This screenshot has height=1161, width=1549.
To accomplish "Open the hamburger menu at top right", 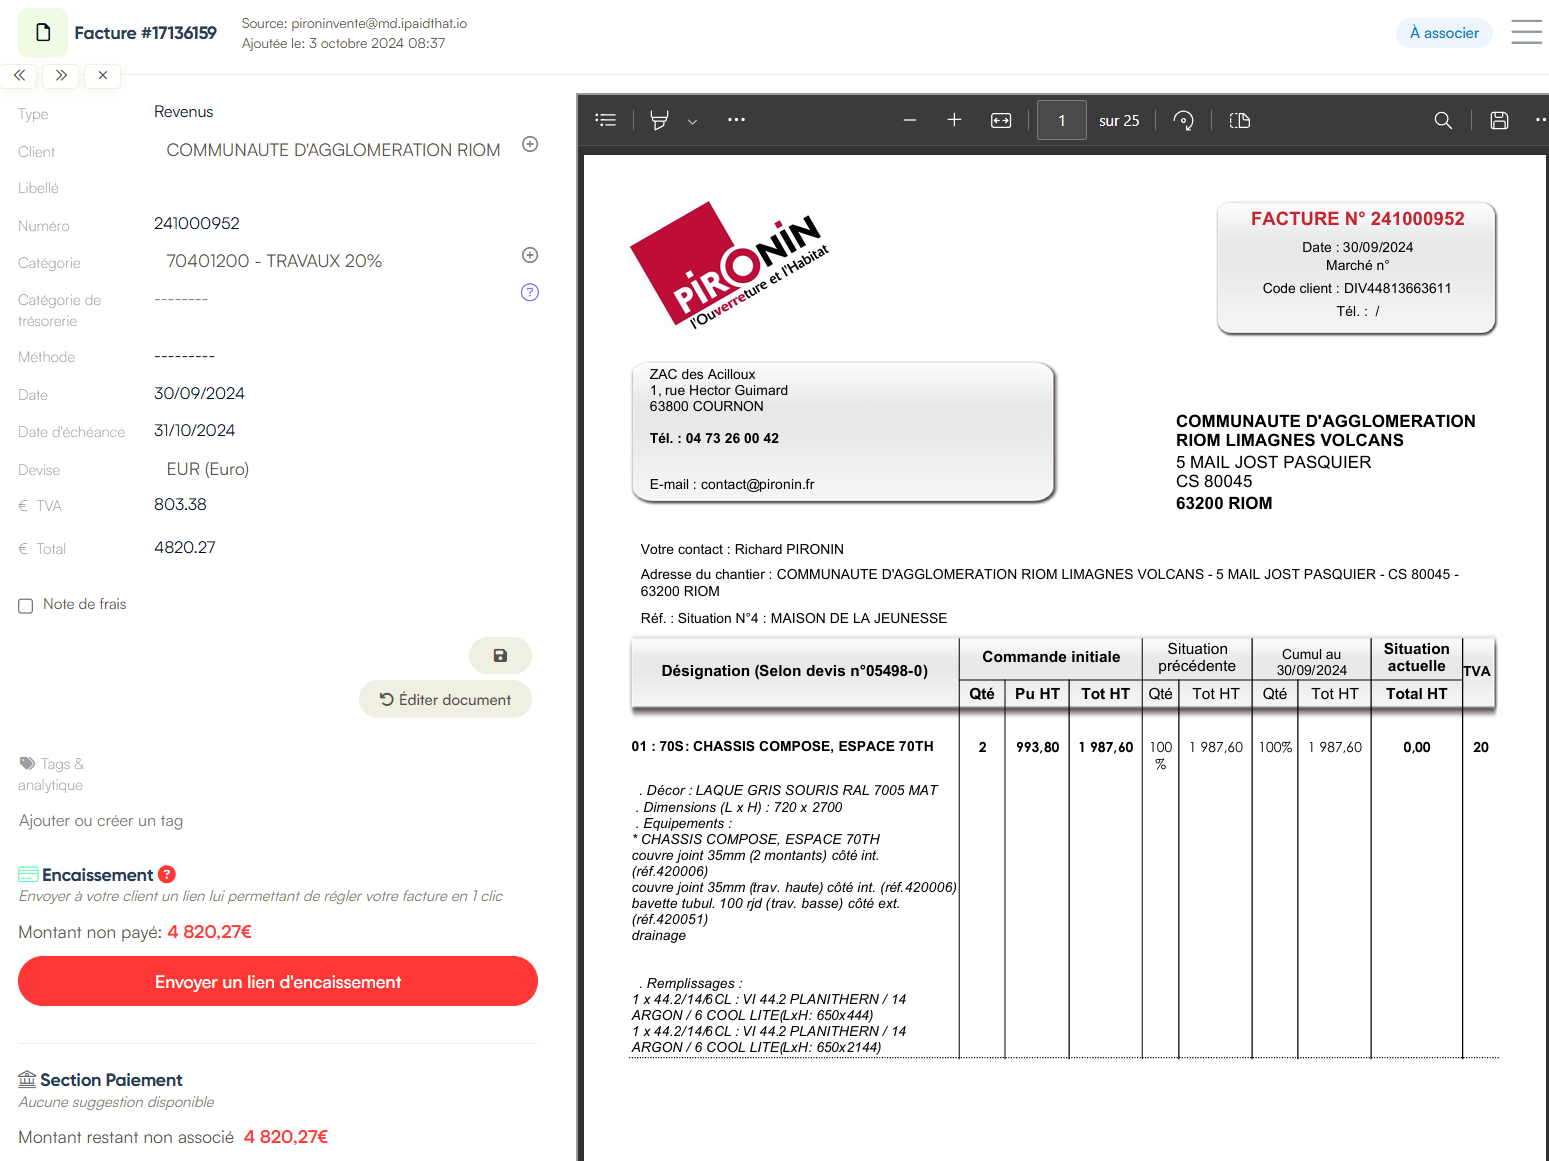I will pos(1526,33).
